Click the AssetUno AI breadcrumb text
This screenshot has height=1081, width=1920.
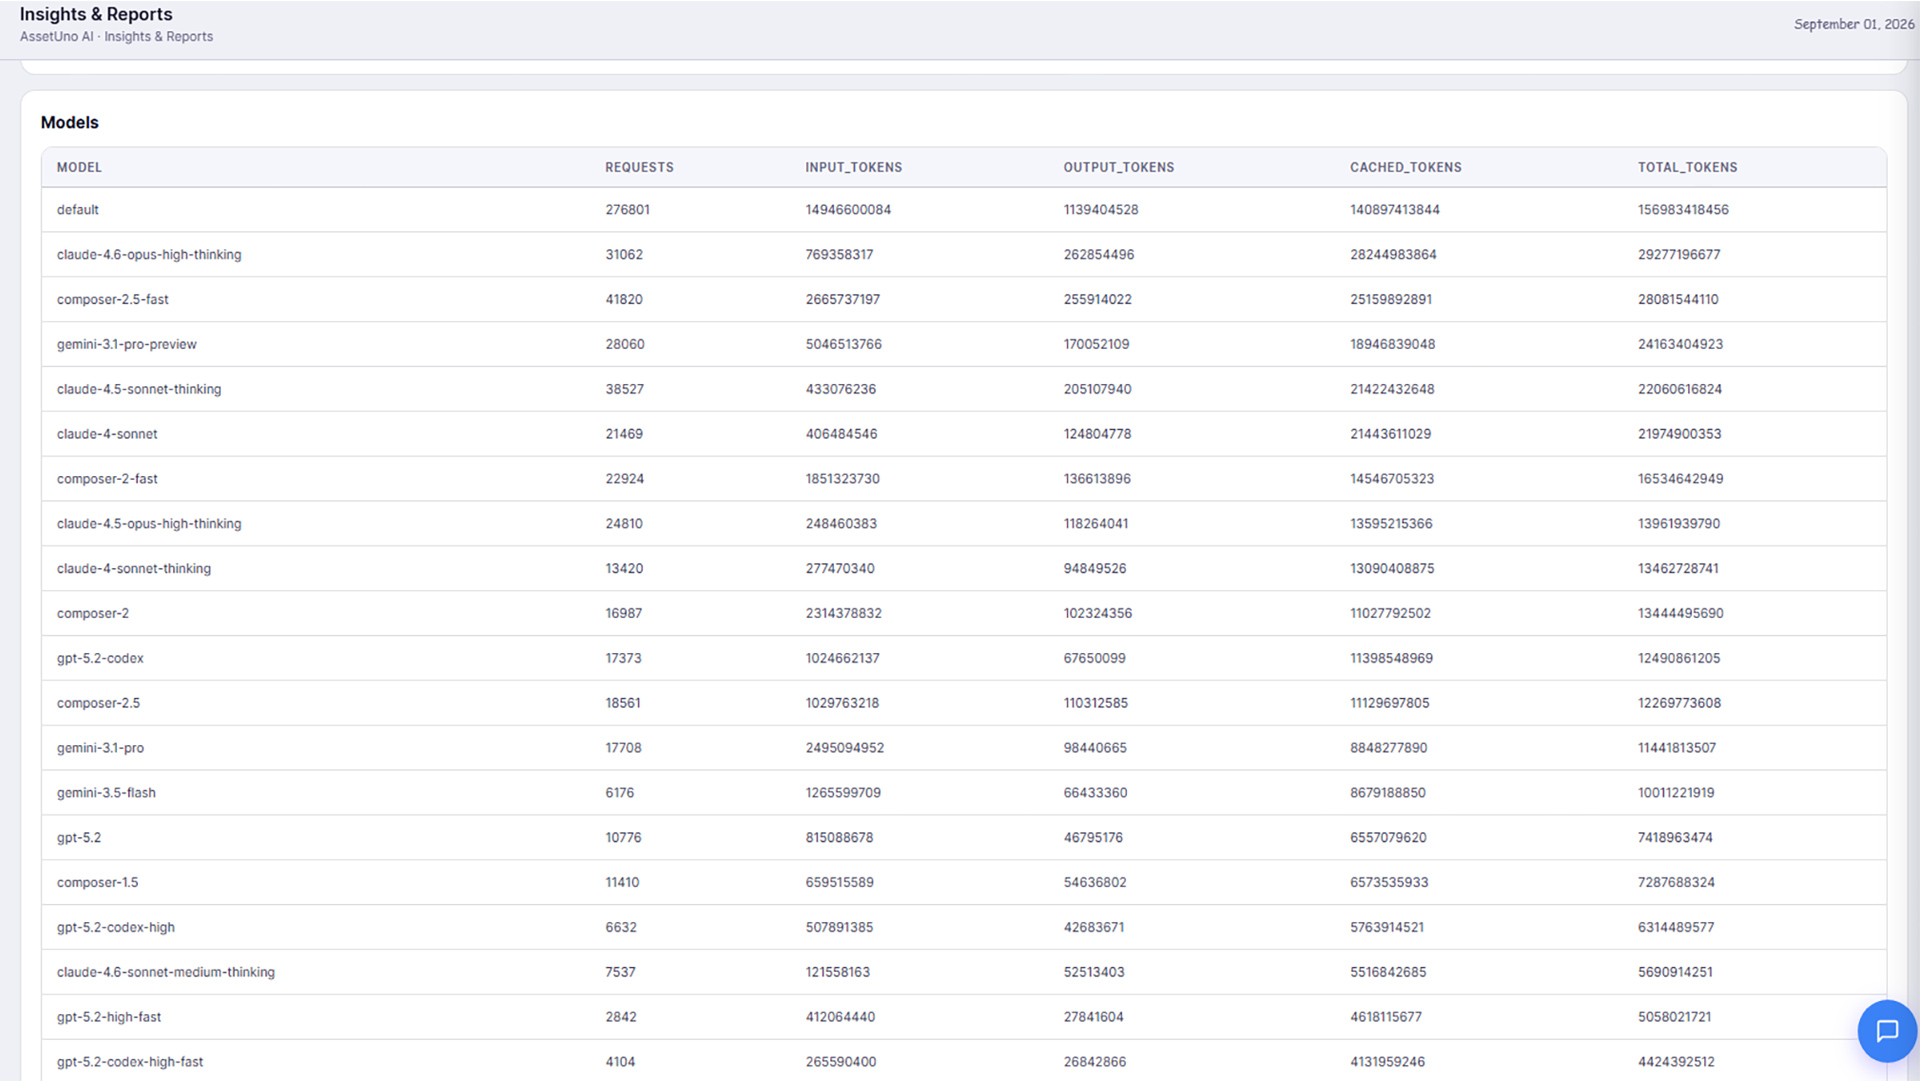pyautogui.click(x=56, y=37)
